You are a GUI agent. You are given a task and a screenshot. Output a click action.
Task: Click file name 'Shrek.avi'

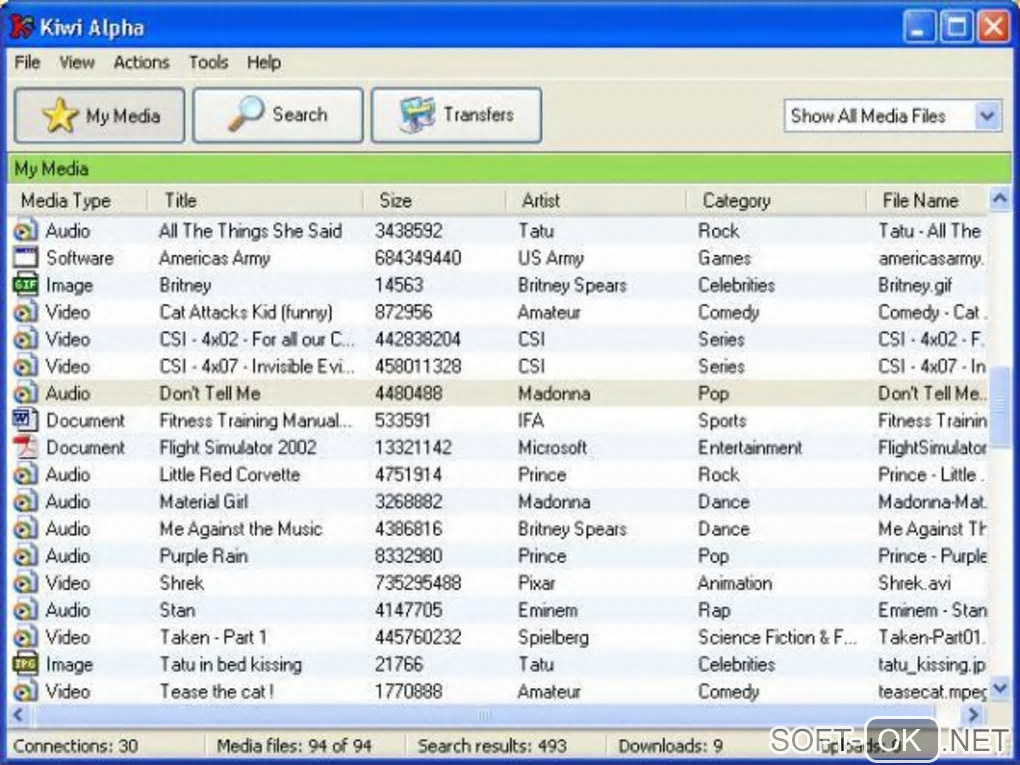coord(914,584)
